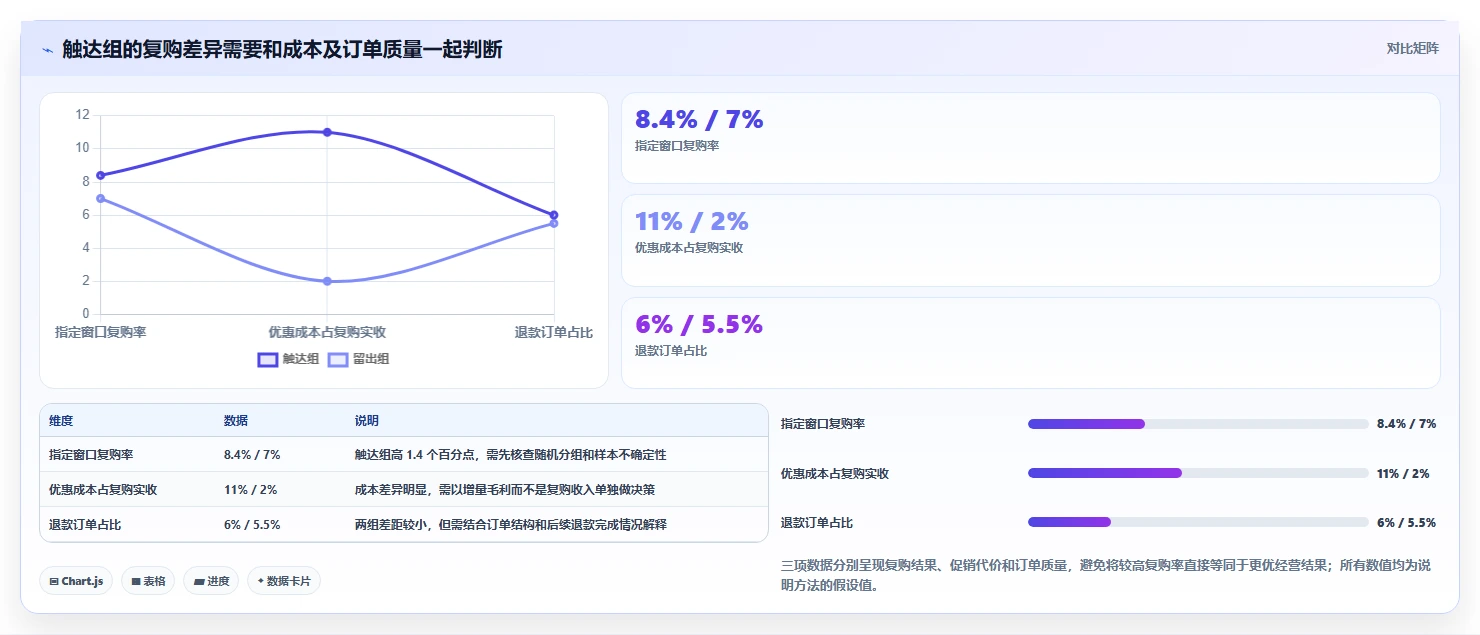
Task: Click the chart x-axis label 退款订单占比
Action: click(553, 332)
